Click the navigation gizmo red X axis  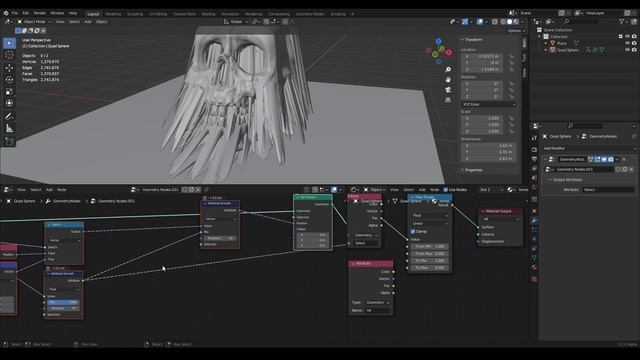pos(449,52)
